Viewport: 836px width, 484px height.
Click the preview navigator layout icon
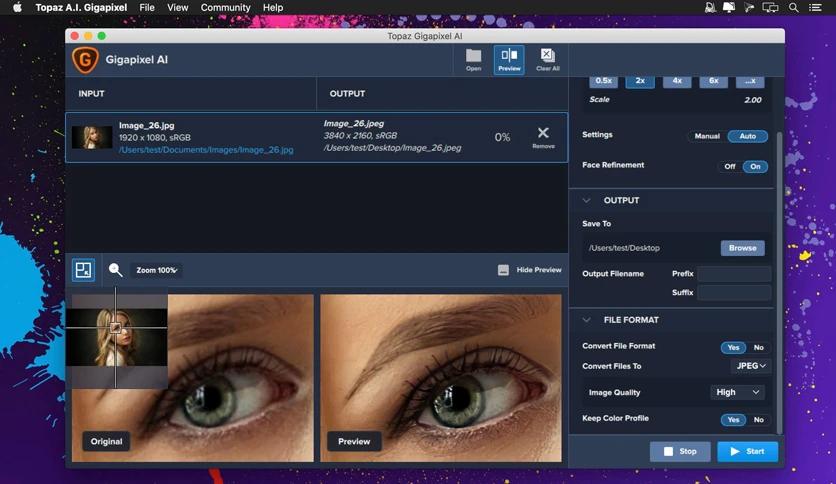coord(84,270)
